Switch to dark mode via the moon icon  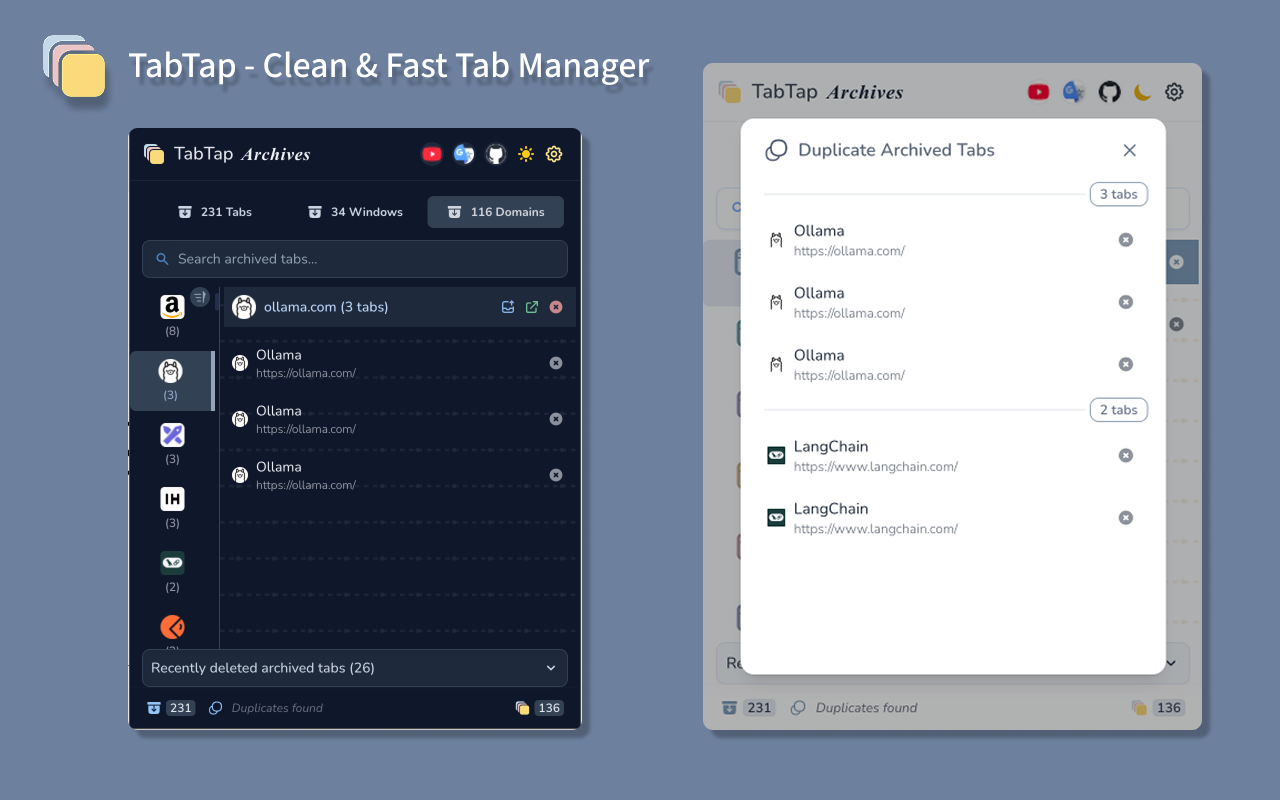(x=1143, y=92)
